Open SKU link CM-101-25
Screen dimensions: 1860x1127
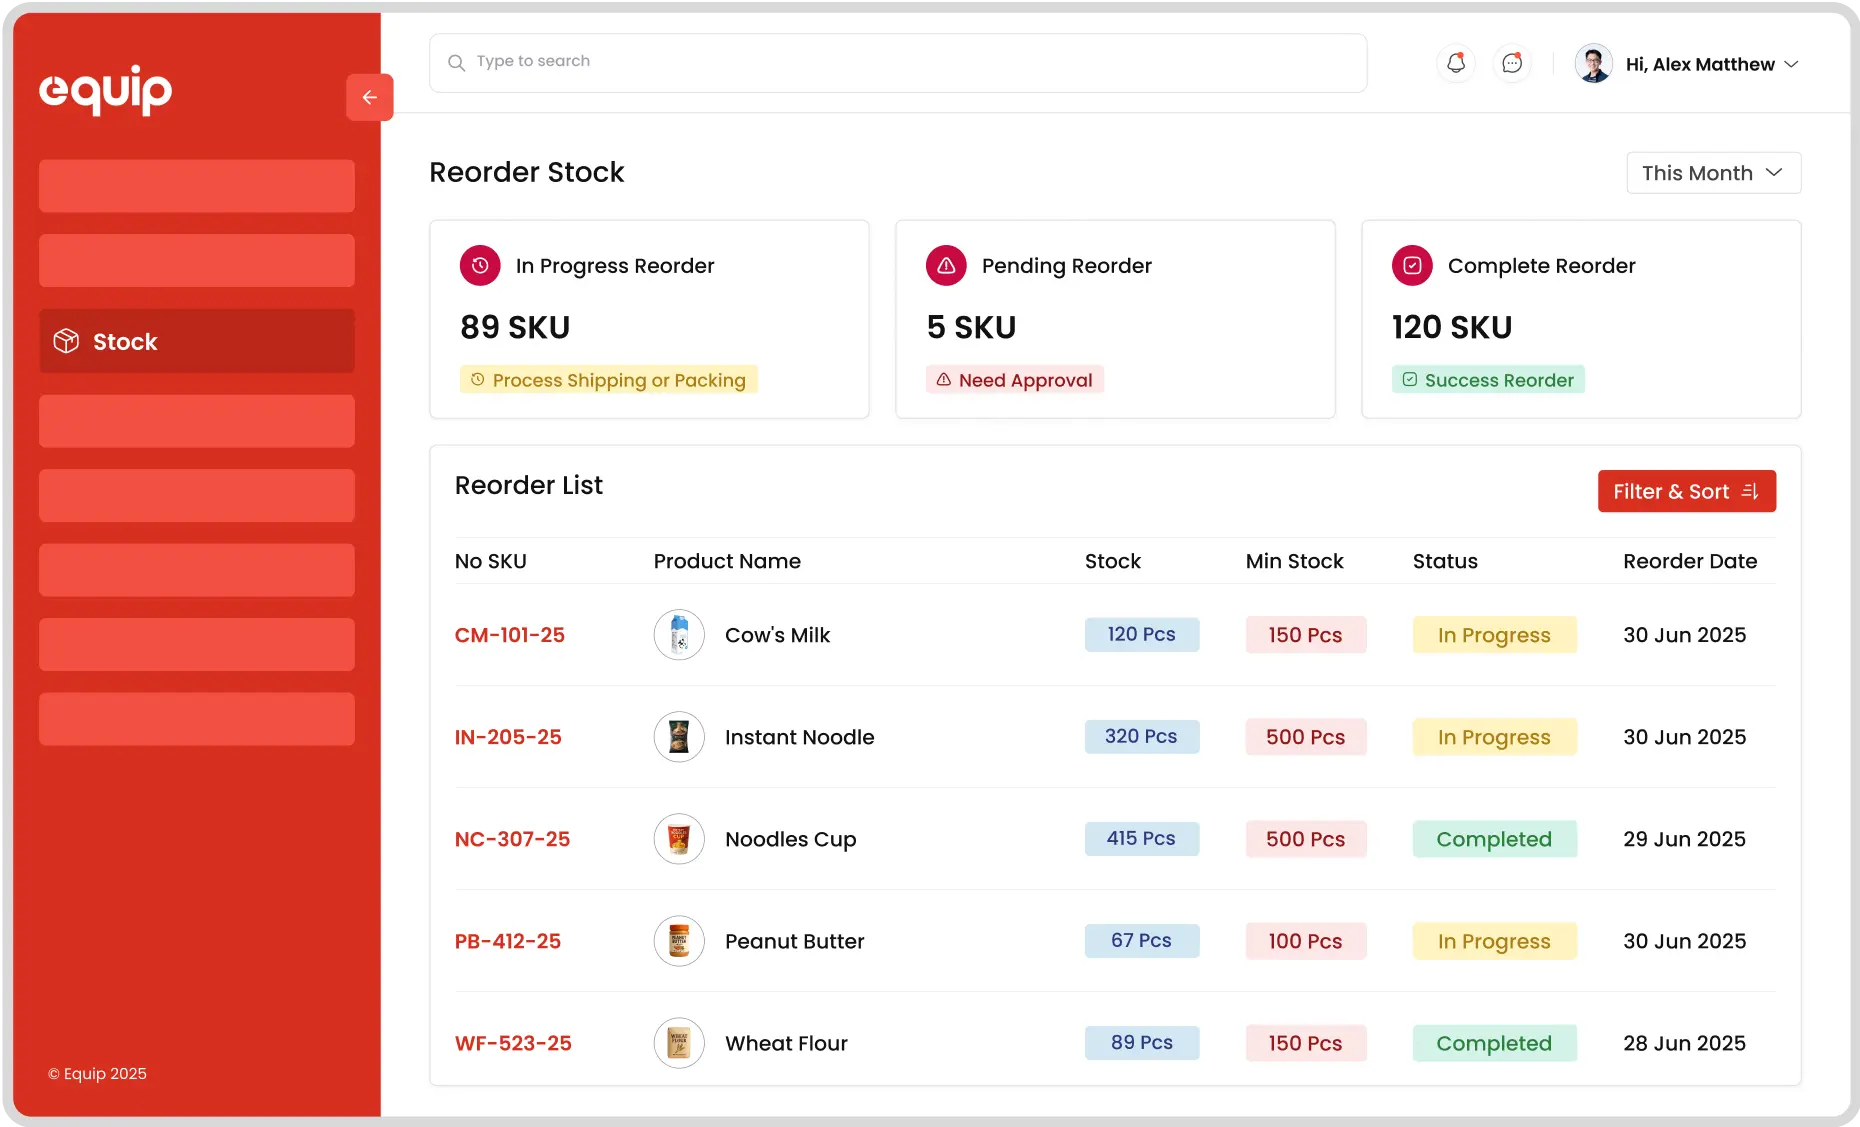point(510,635)
